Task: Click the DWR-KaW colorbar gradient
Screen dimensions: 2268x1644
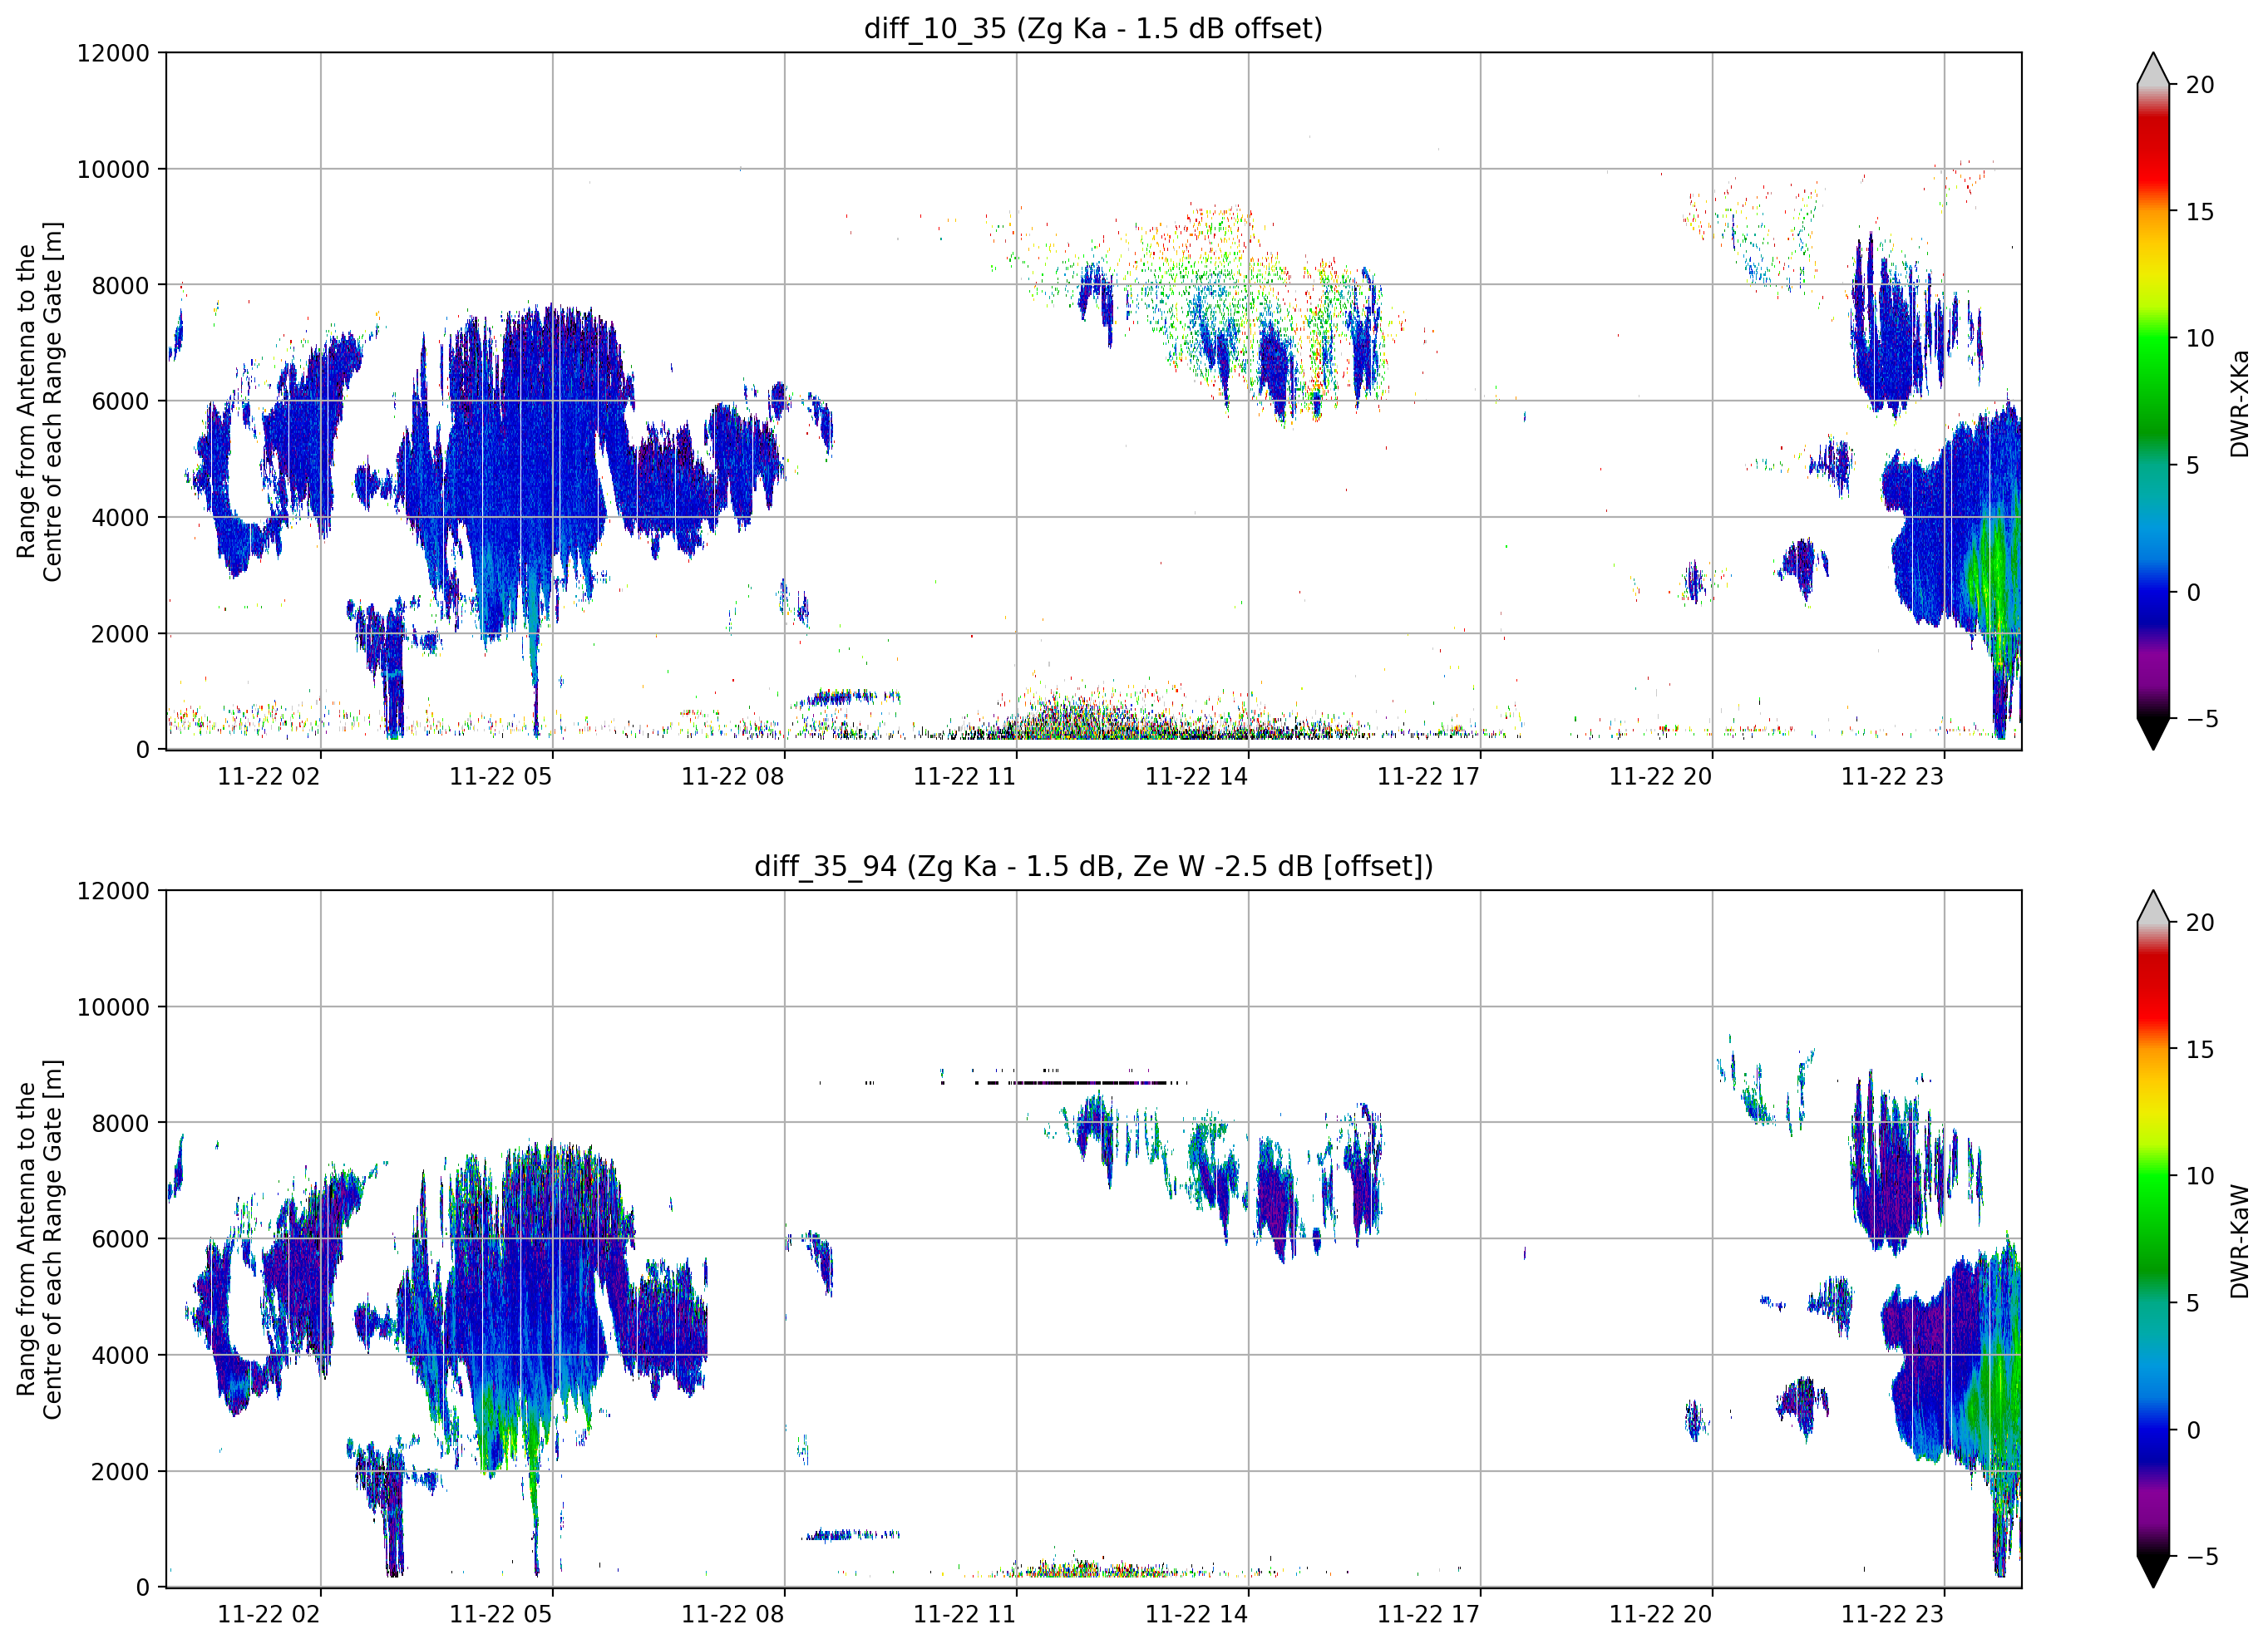Action: tap(2153, 1239)
